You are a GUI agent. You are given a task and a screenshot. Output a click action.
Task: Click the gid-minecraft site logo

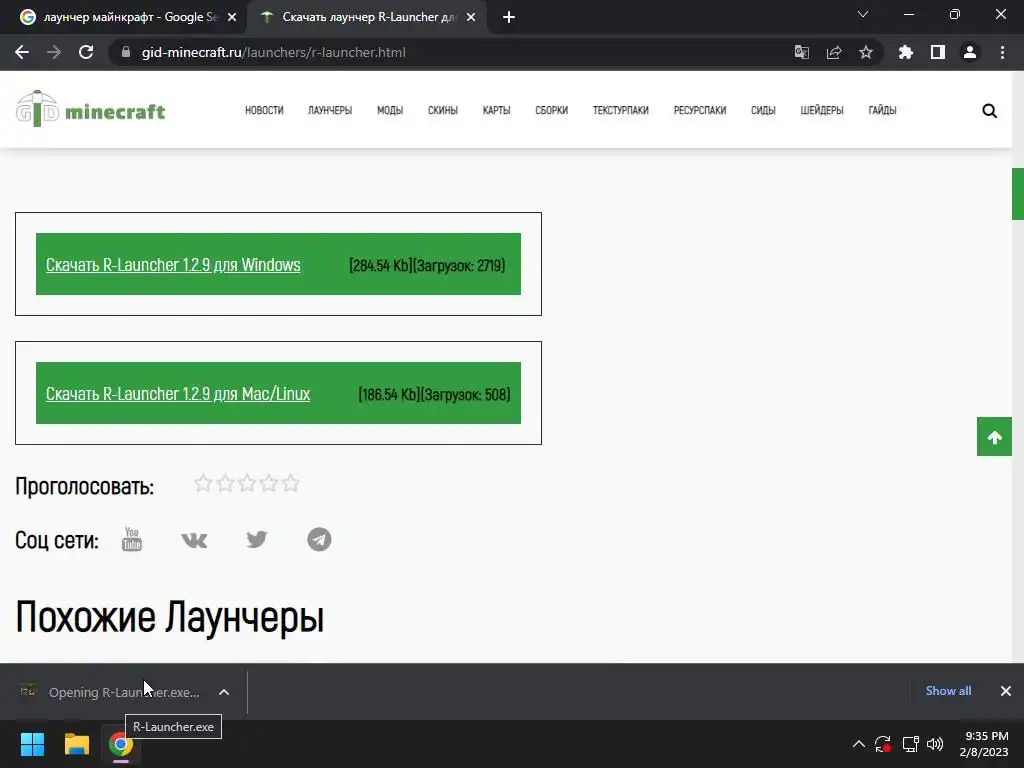pyautogui.click(x=90, y=109)
